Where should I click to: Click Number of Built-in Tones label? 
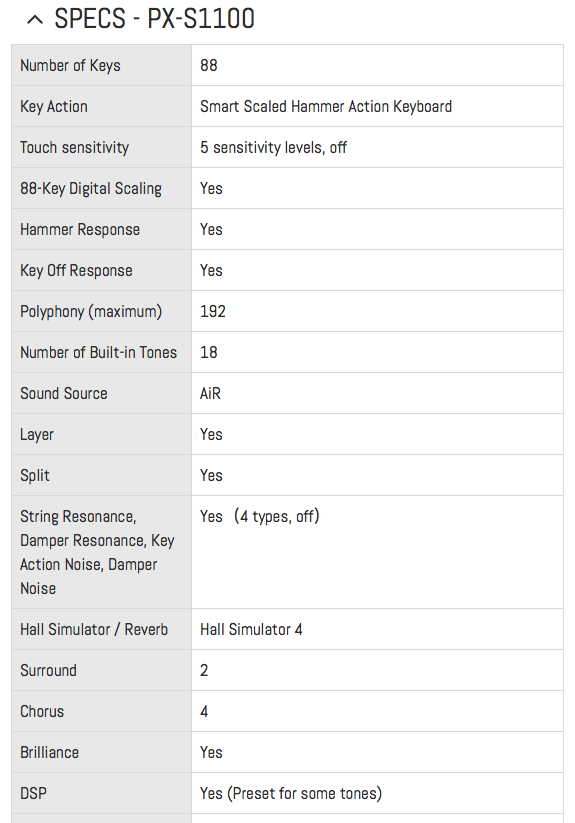pyautogui.click(x=99, y=352)
